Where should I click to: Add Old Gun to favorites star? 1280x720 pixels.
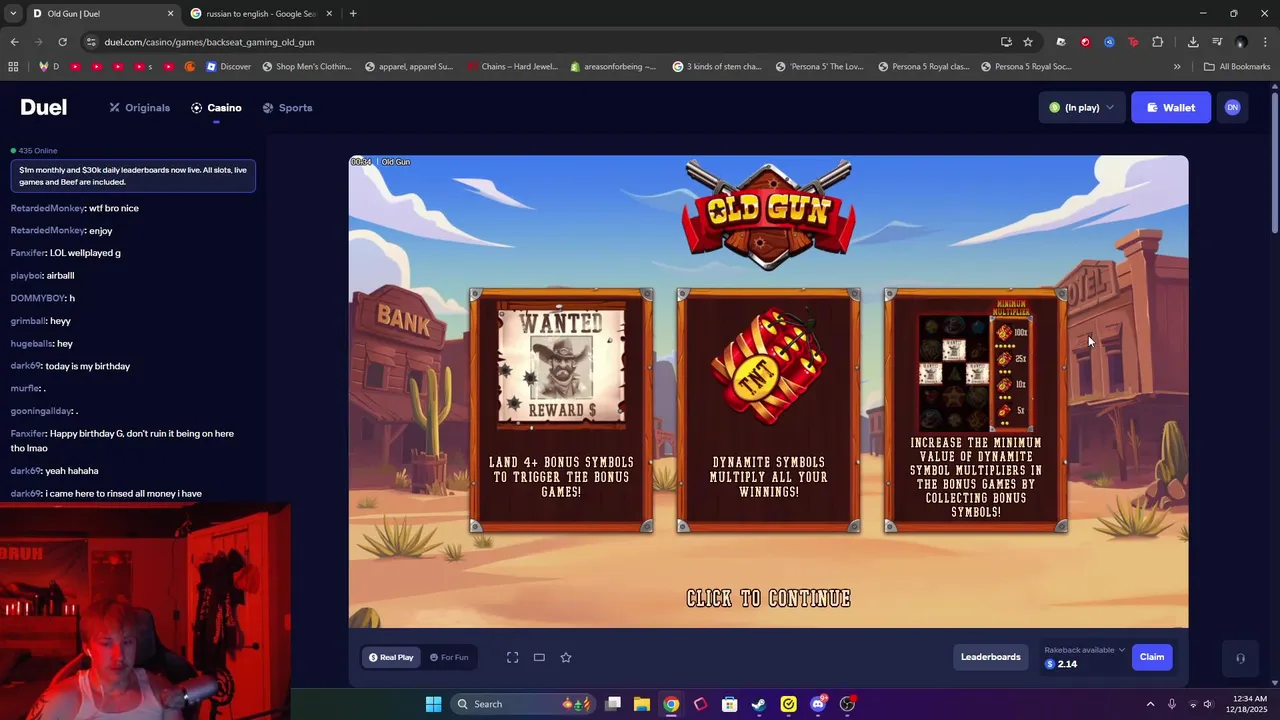pyautogui.click(x=566, y=657)
